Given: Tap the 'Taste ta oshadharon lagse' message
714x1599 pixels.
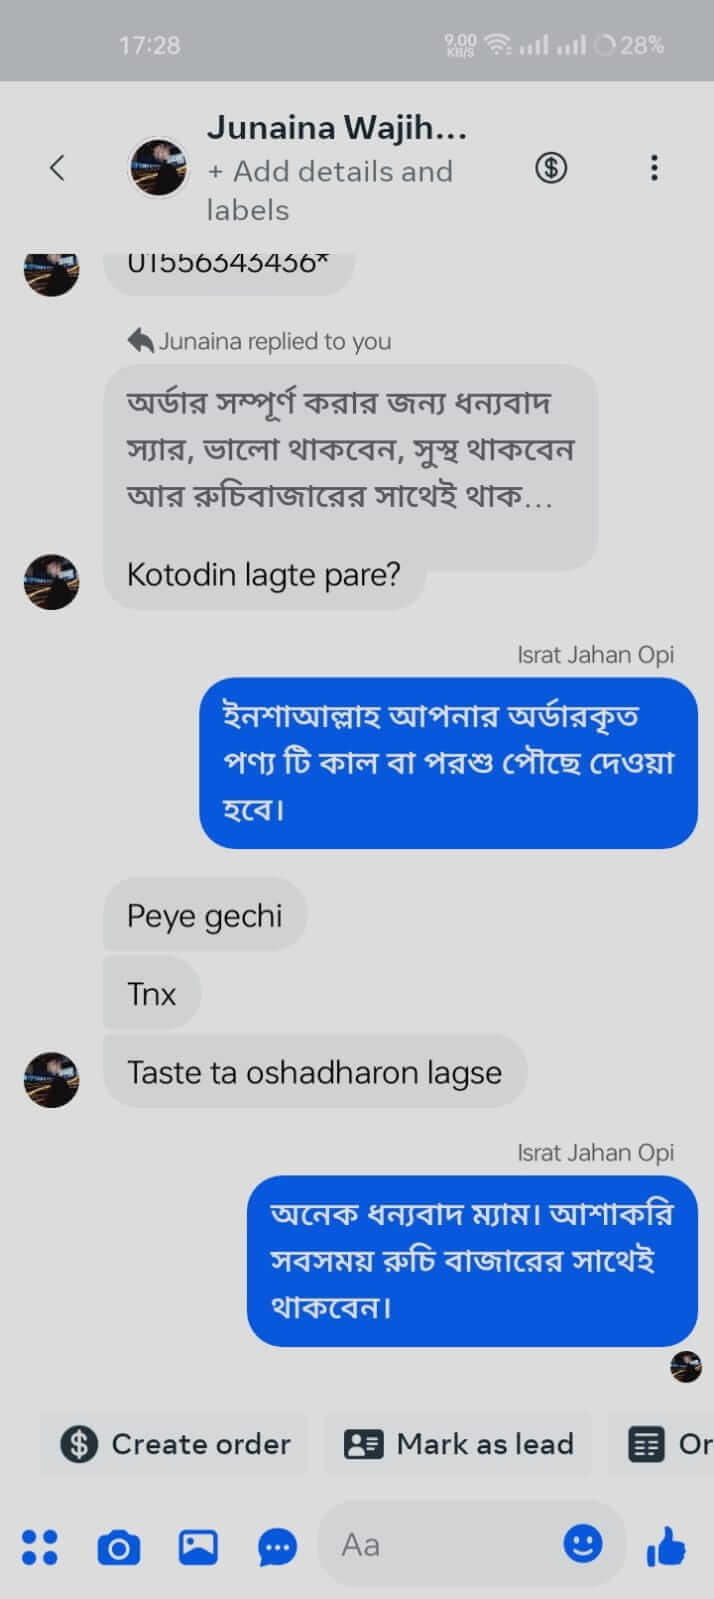Looking at the screenshot, I should [314, 1072].
